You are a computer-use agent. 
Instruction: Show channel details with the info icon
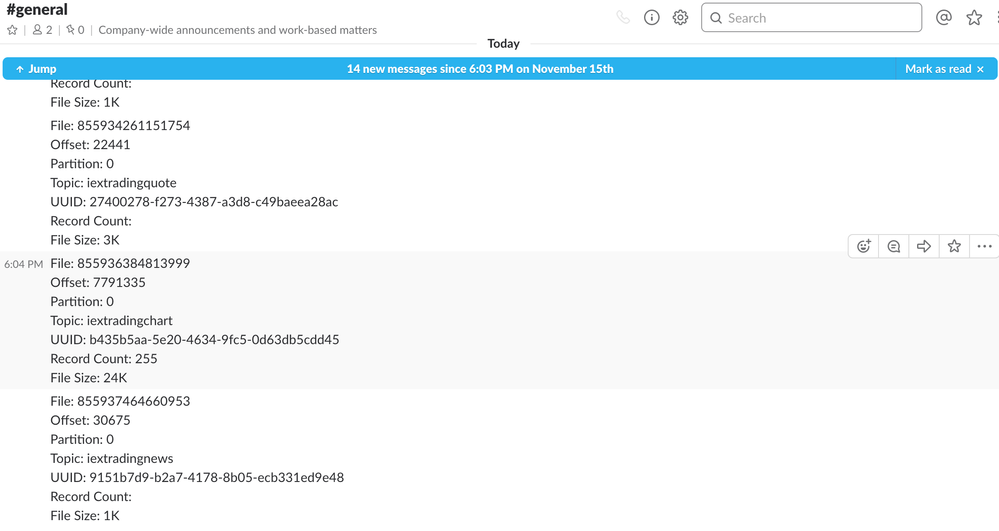pyautogui.click(x=652, y=17)
